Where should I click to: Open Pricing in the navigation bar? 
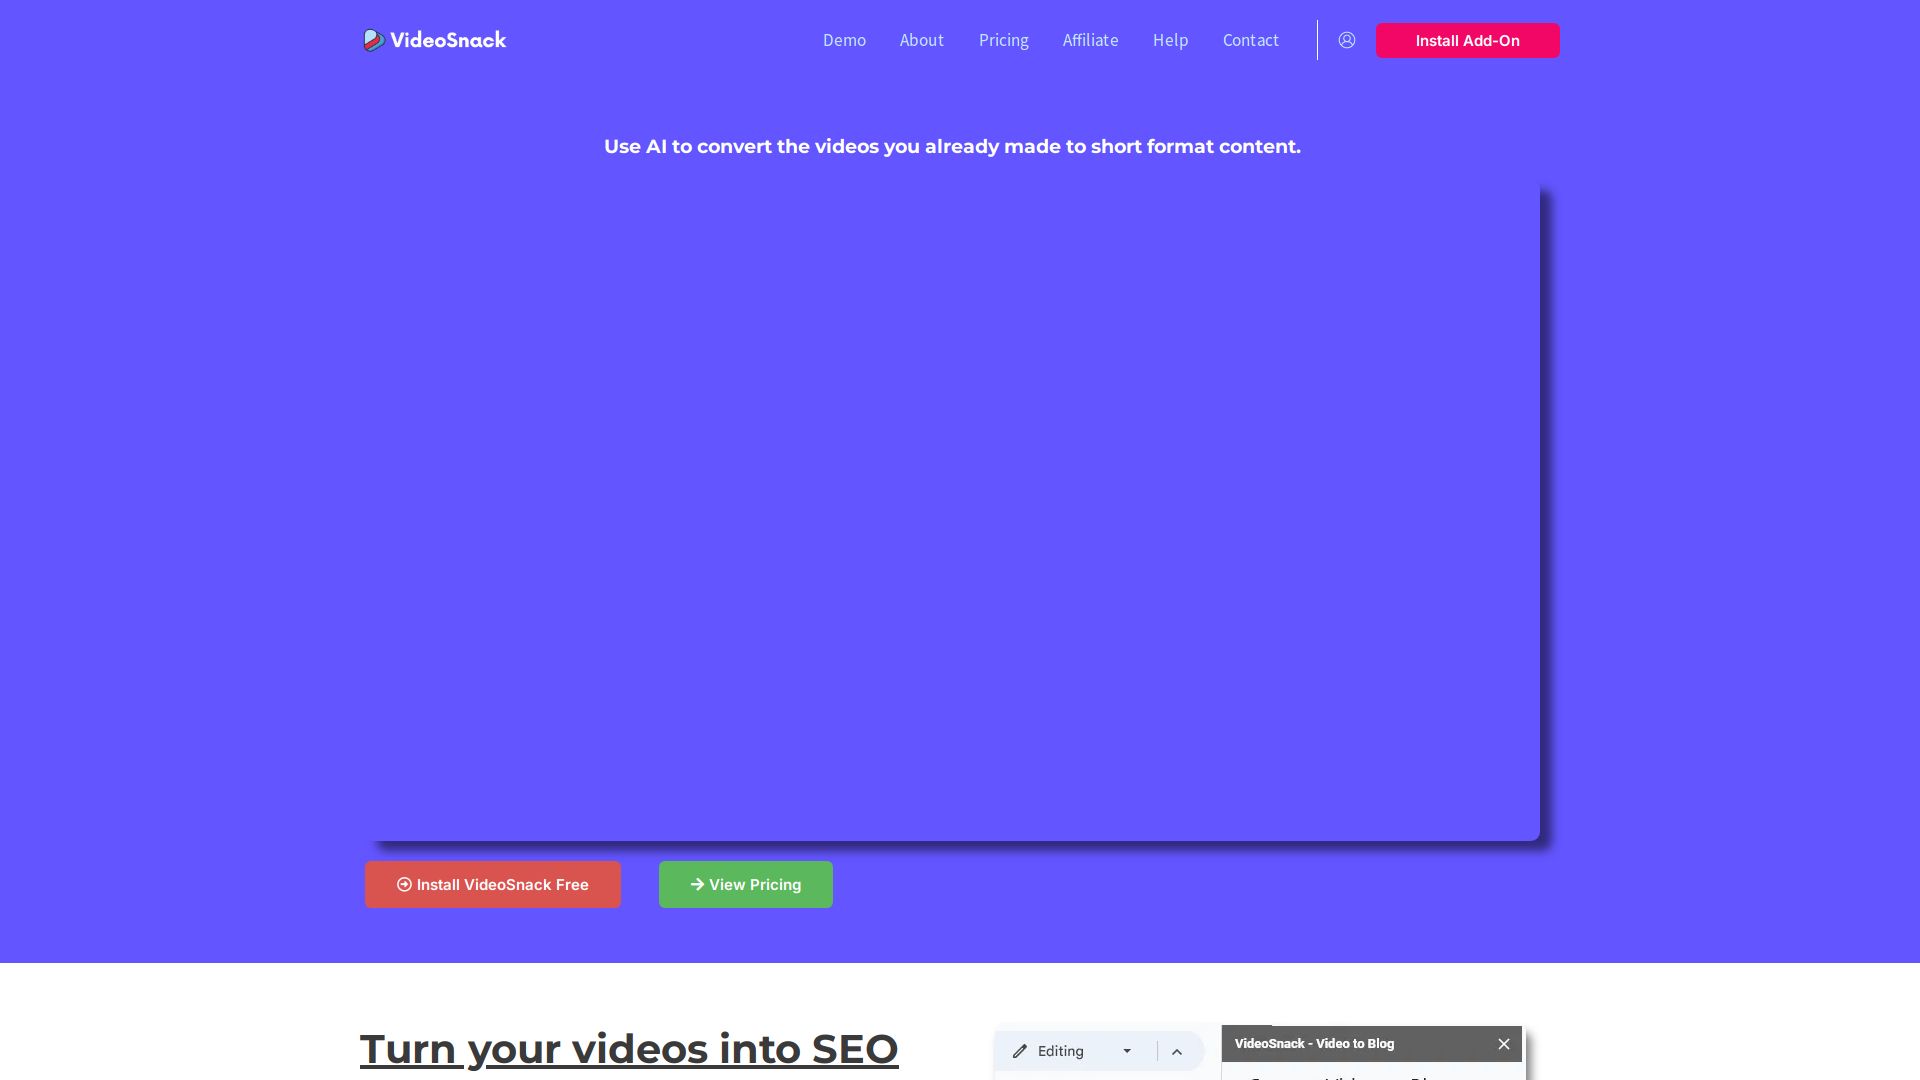1003,40
